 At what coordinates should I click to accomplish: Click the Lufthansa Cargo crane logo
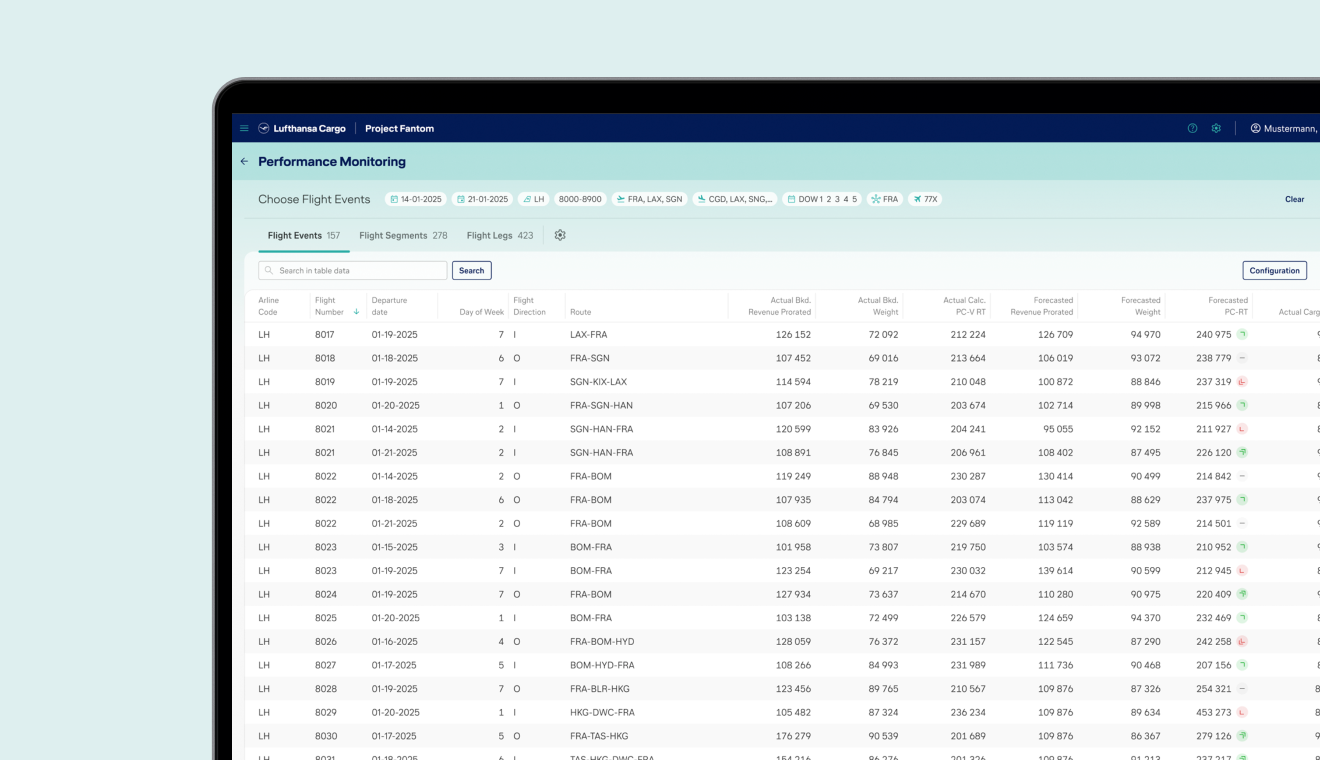click(x=264, y=129)
